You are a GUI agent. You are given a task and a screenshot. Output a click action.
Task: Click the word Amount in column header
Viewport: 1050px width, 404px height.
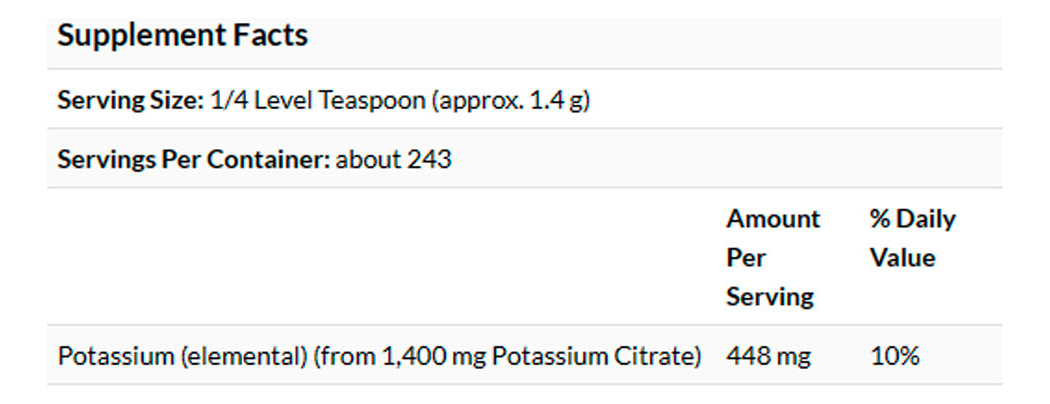(772, 219)
